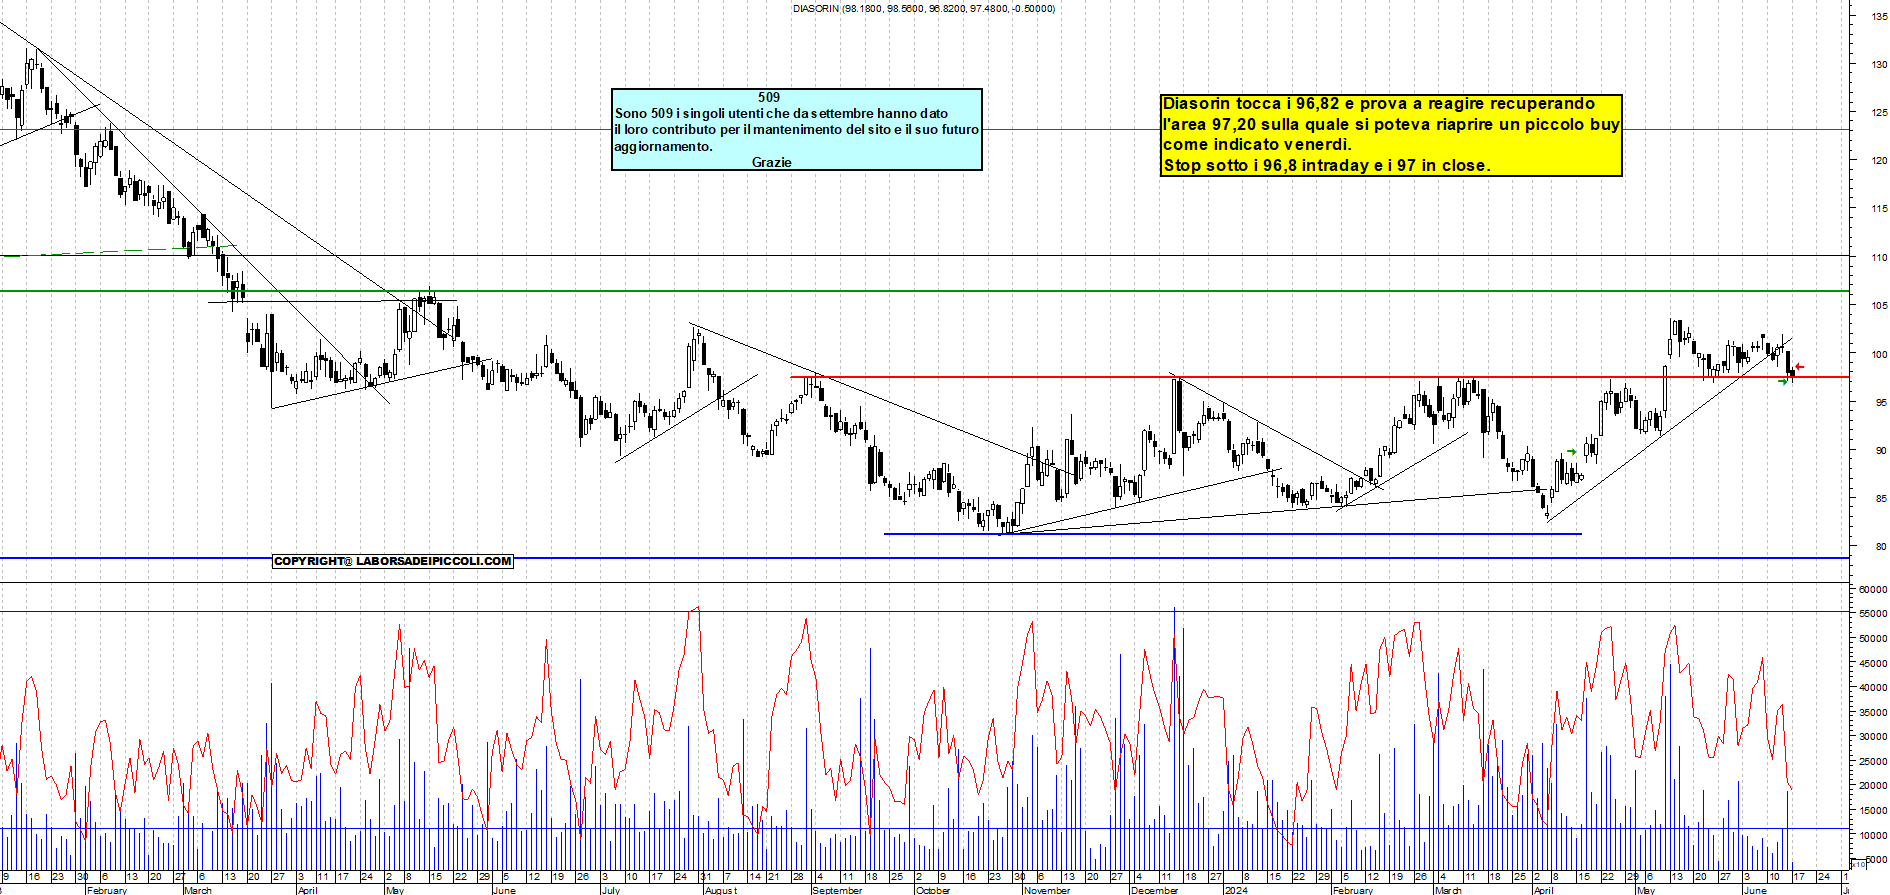
Task: Click price axis label 80
Action: (x=1881, y=547)
